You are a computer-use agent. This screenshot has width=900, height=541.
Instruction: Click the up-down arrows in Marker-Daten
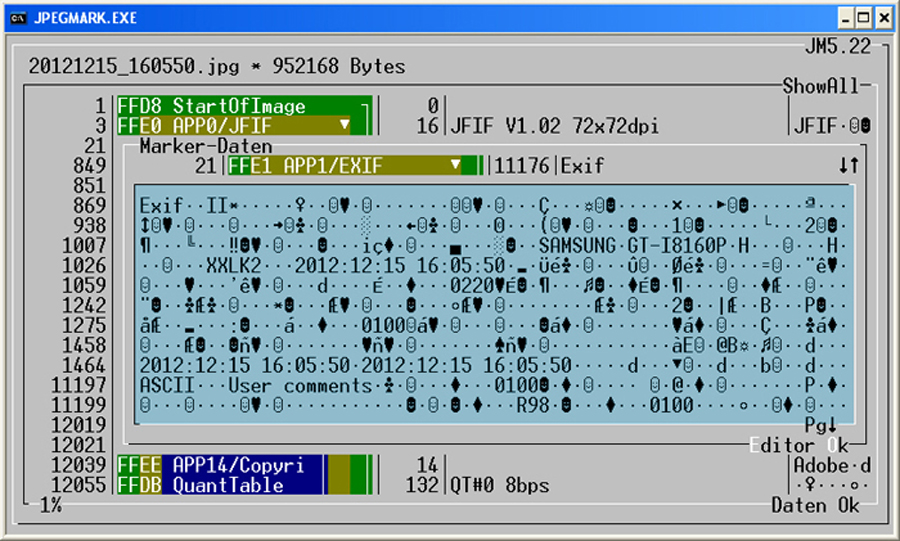tap(849, 166)
